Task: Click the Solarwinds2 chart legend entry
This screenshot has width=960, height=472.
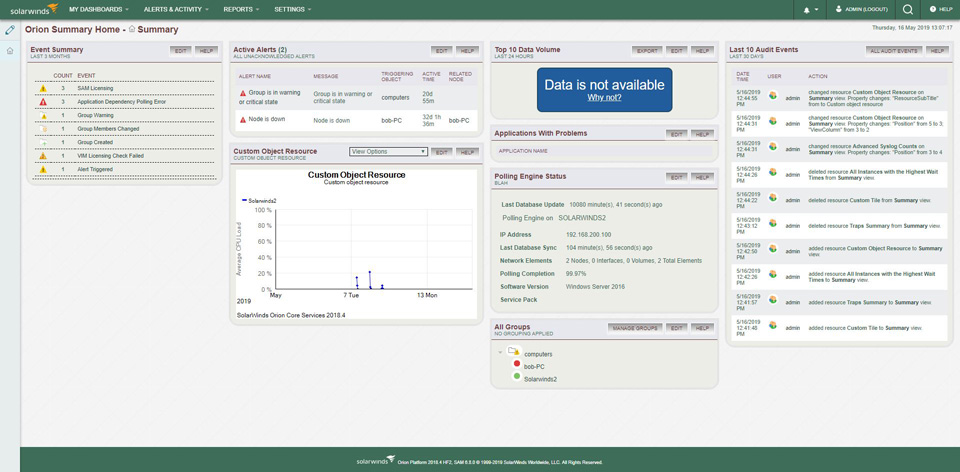Action: pos(258,200)
